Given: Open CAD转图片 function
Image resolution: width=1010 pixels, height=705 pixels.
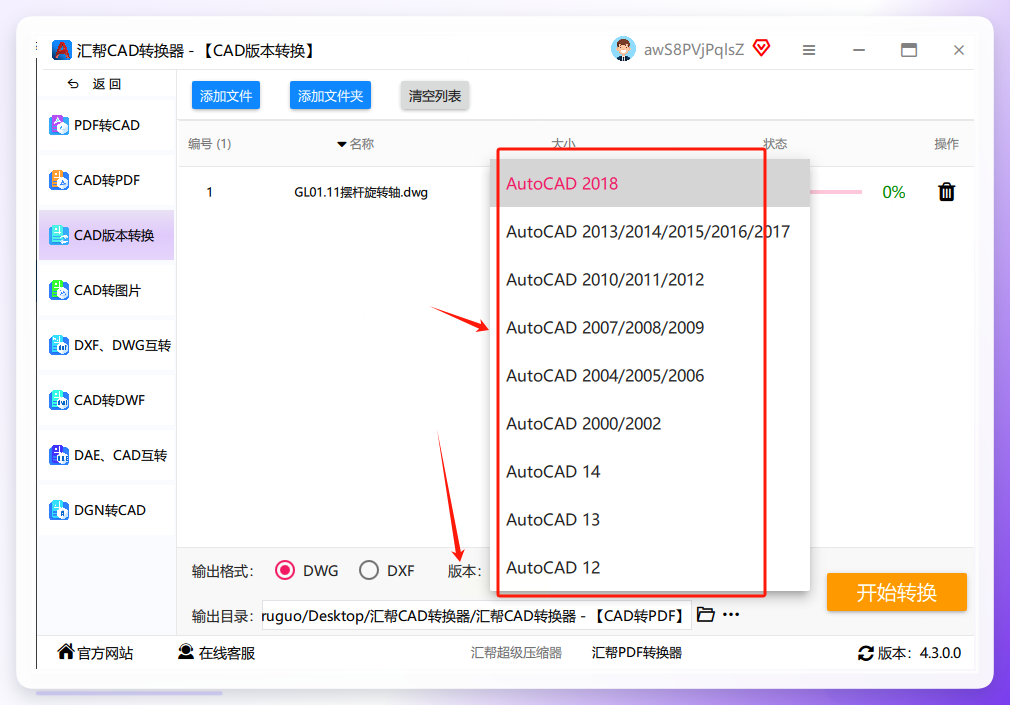Looking at the screenshot, I should [x=107, y=290].
